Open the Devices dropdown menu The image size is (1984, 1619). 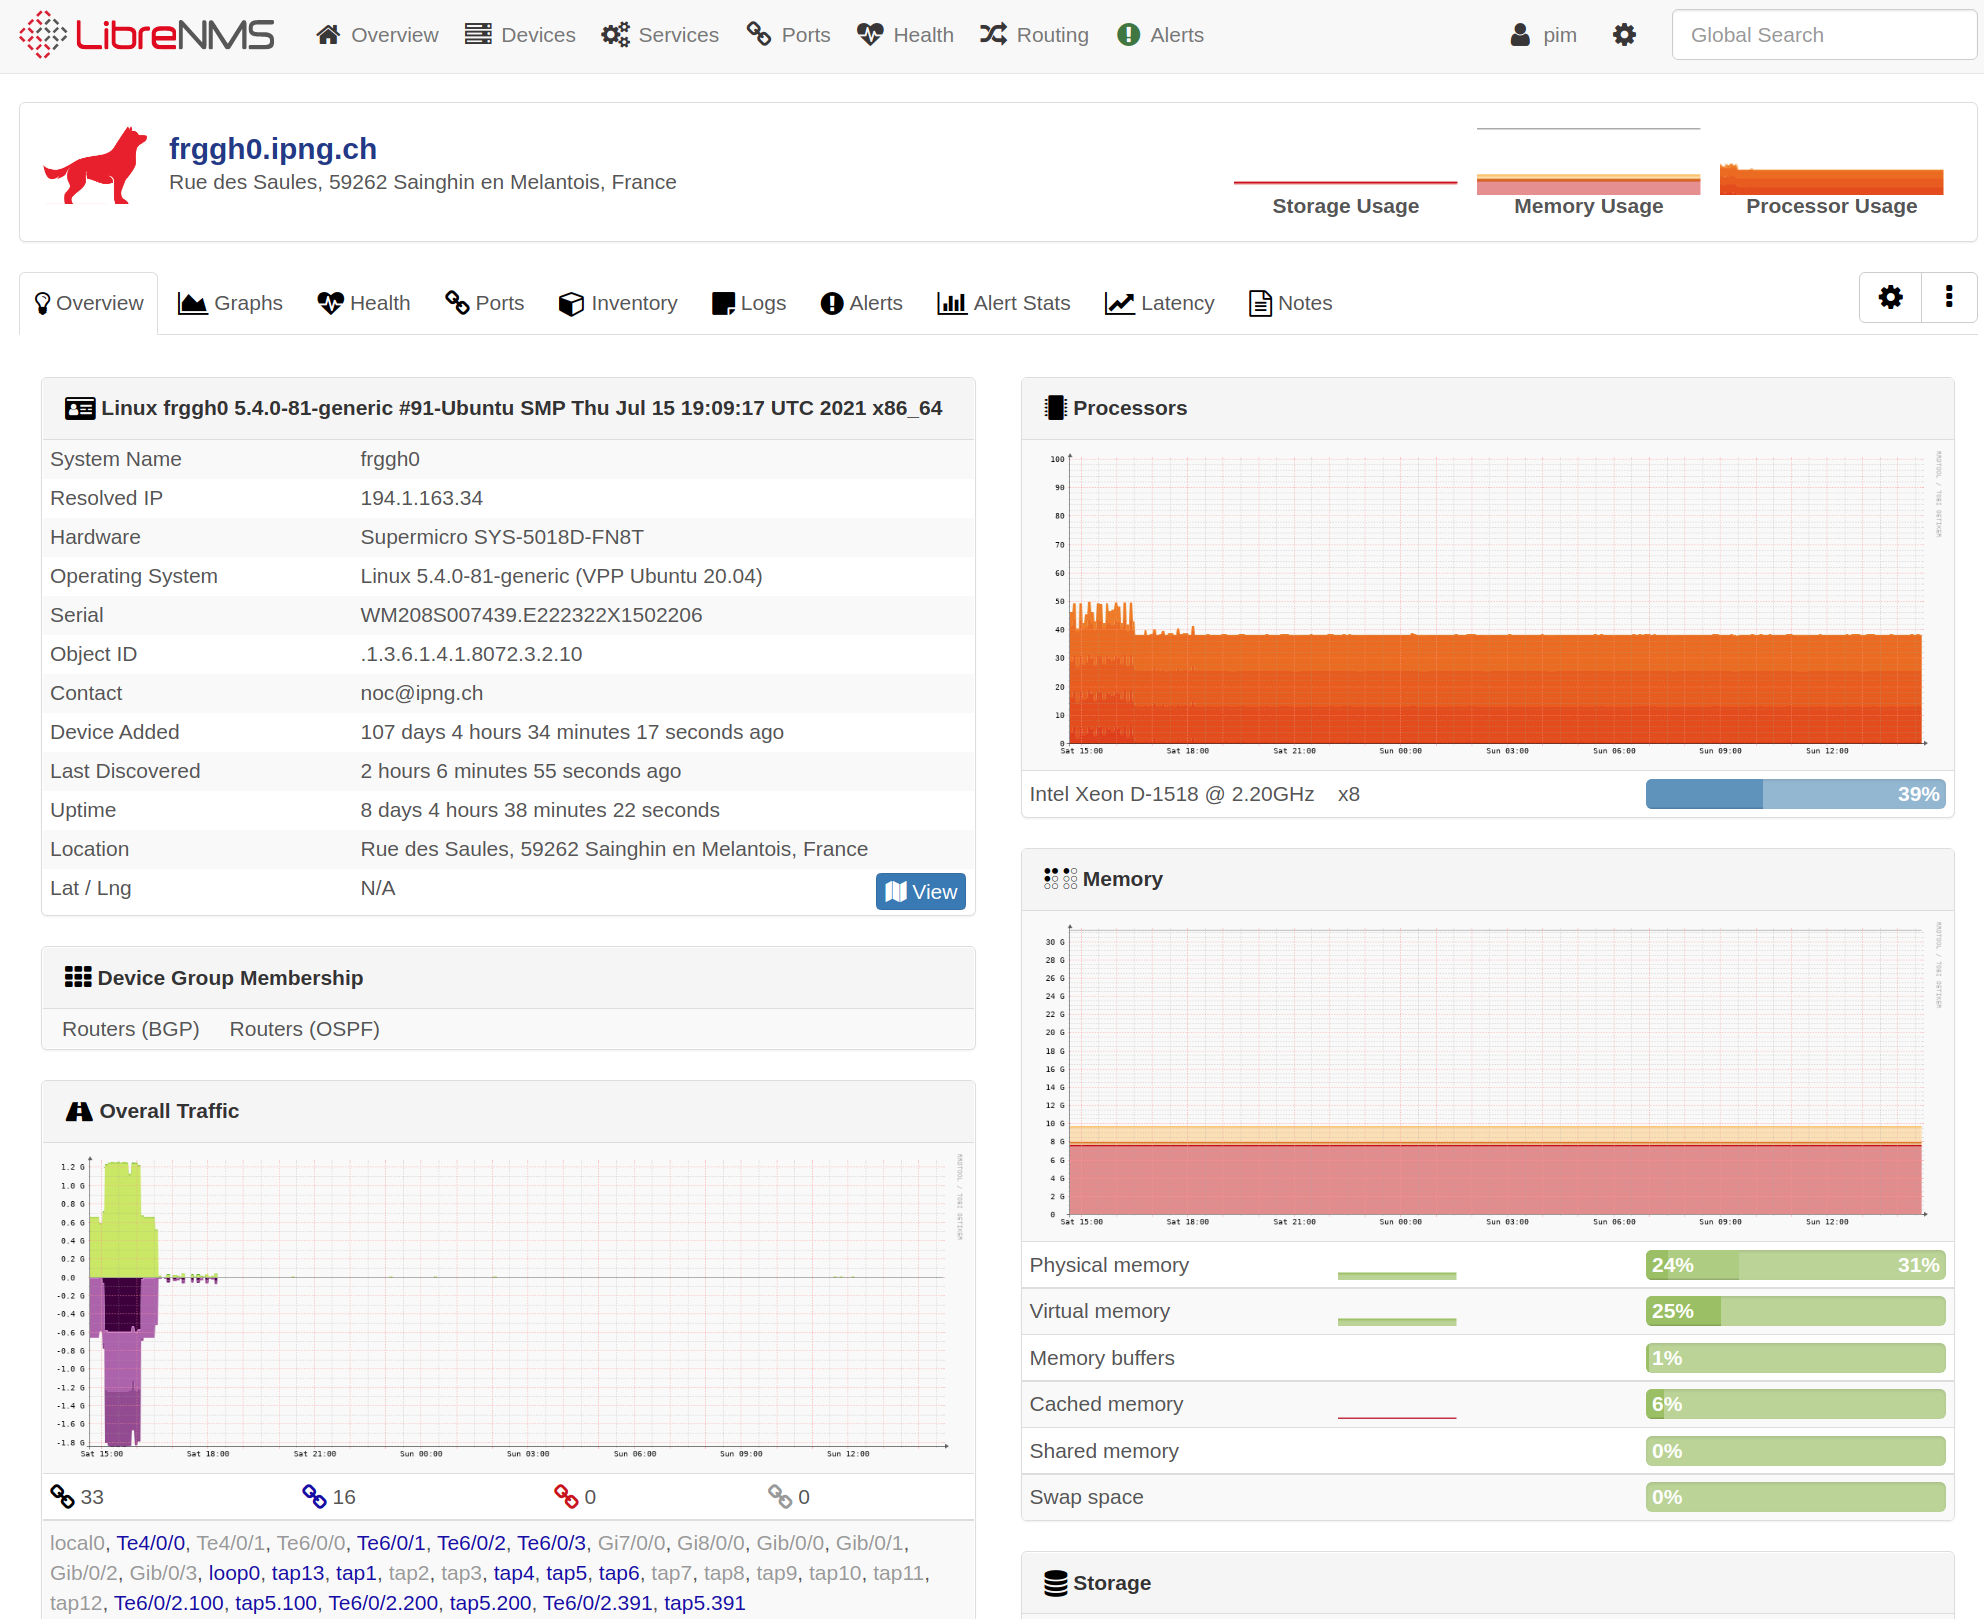click(x=520, y=35)
